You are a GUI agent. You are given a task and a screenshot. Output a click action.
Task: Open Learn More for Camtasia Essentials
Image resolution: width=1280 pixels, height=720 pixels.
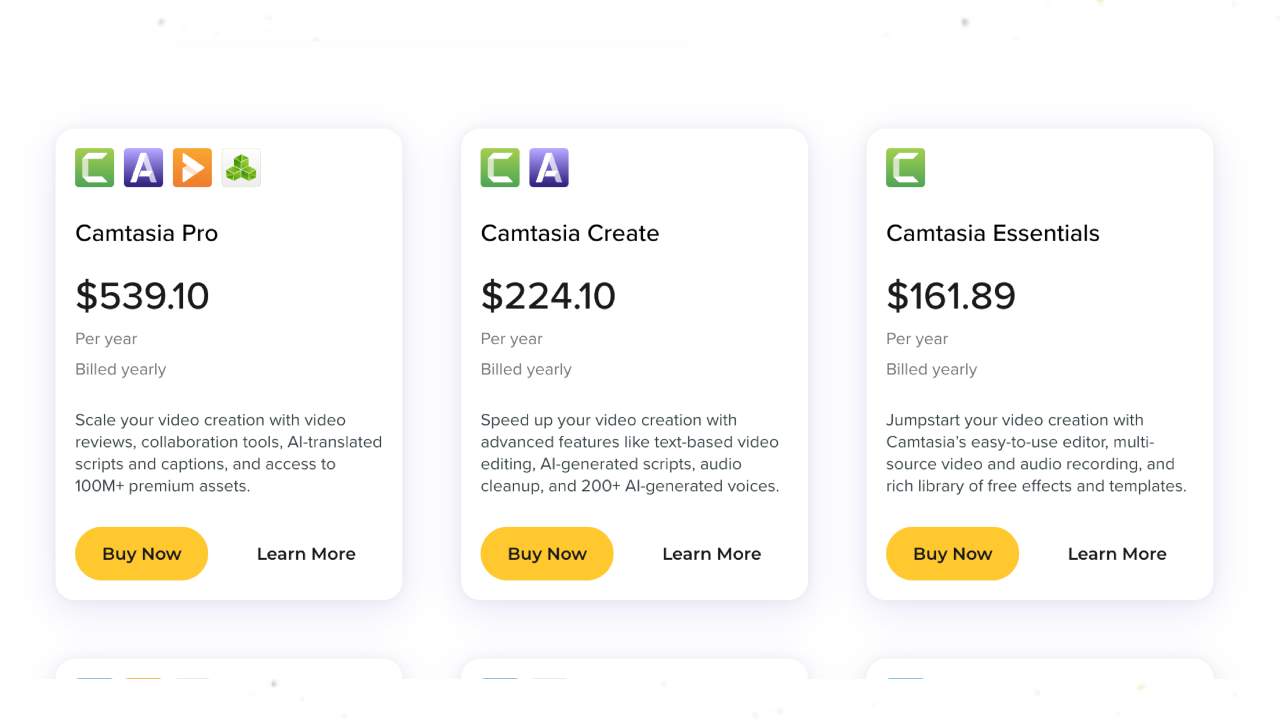pos(1117,554)
